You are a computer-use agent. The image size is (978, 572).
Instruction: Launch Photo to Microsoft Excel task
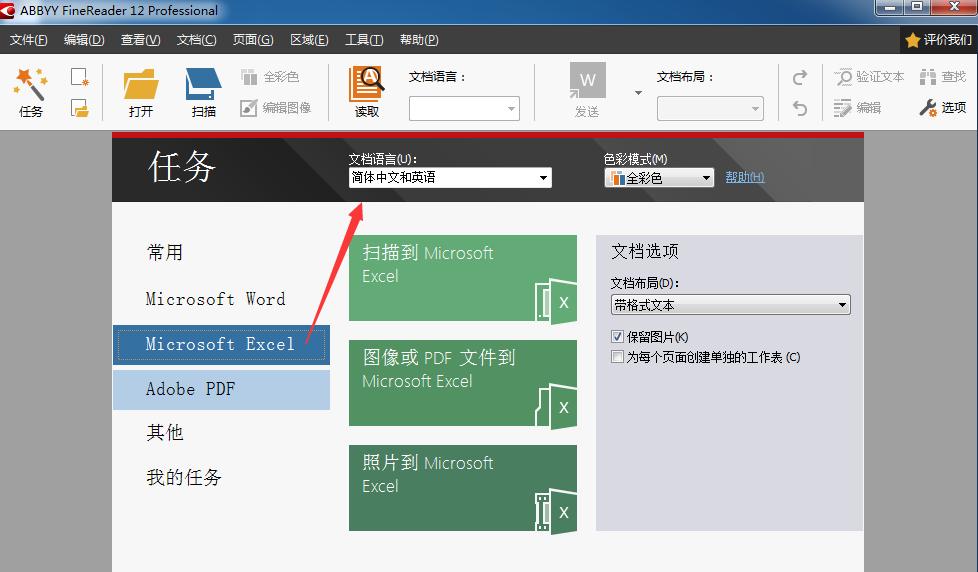pos(463,488)
